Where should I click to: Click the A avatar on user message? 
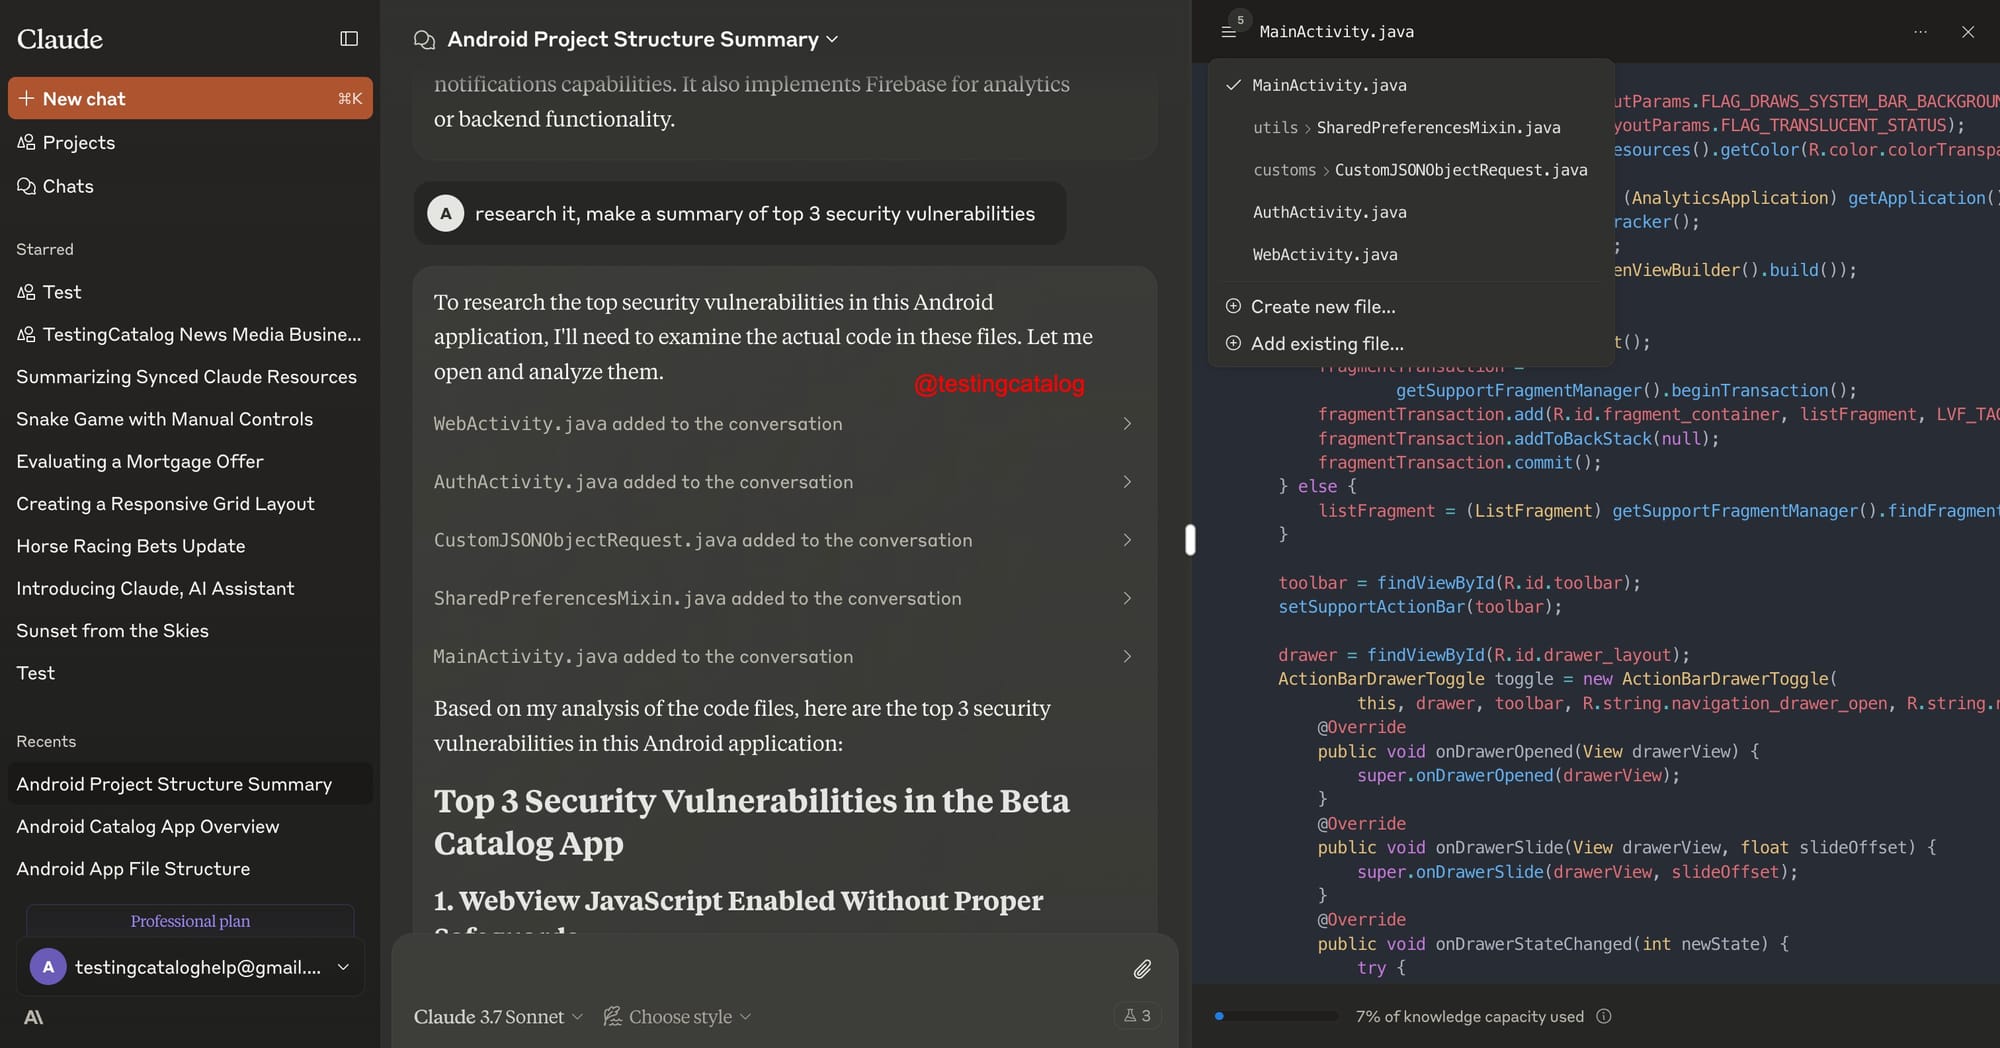[446, 213]
